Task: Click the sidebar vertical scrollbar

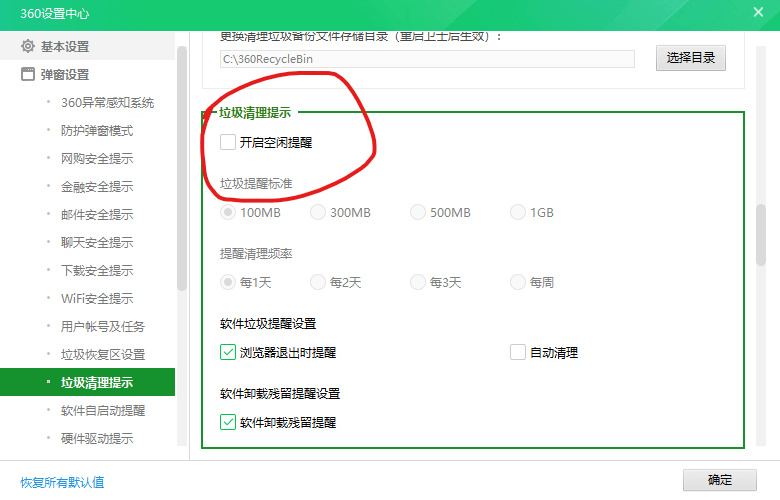Action: coord(182,168)
